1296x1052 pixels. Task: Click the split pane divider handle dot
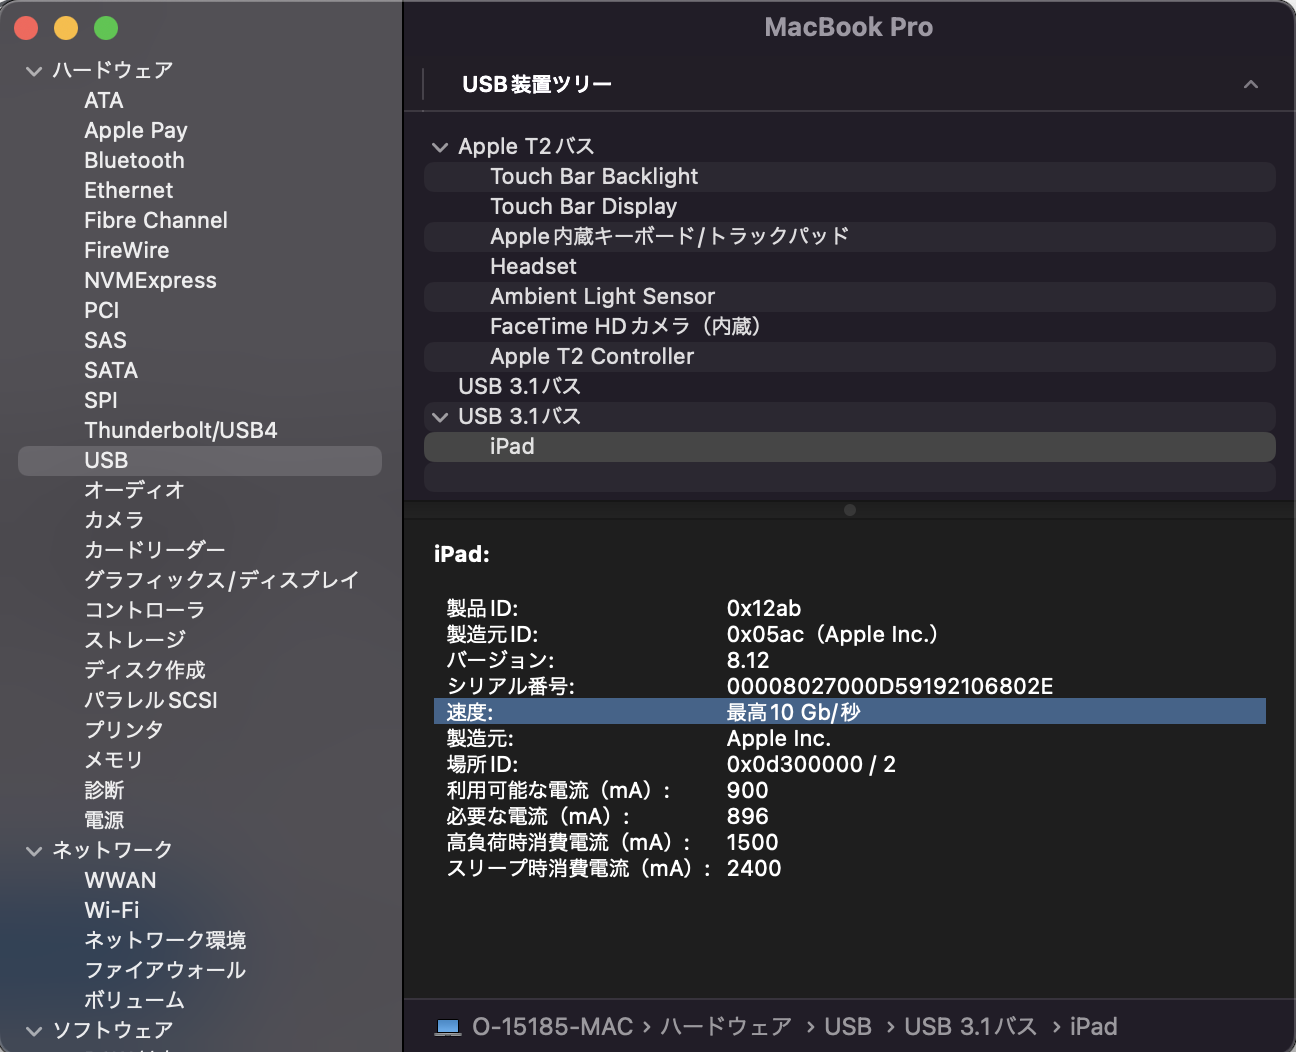[850, 510]
